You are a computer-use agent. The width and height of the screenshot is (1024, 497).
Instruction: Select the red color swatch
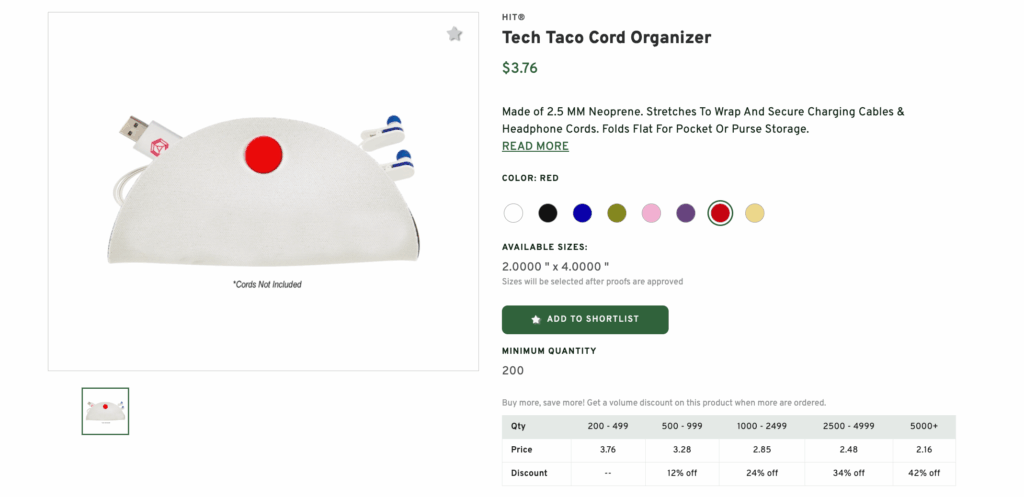coord(720,212)
